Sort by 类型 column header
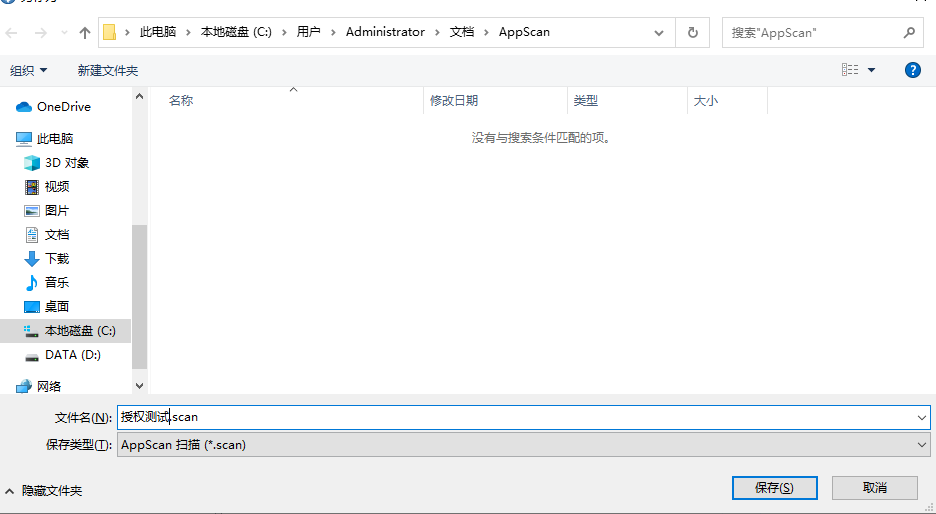This screenshot has height=514, width=936. click(586, 100)
